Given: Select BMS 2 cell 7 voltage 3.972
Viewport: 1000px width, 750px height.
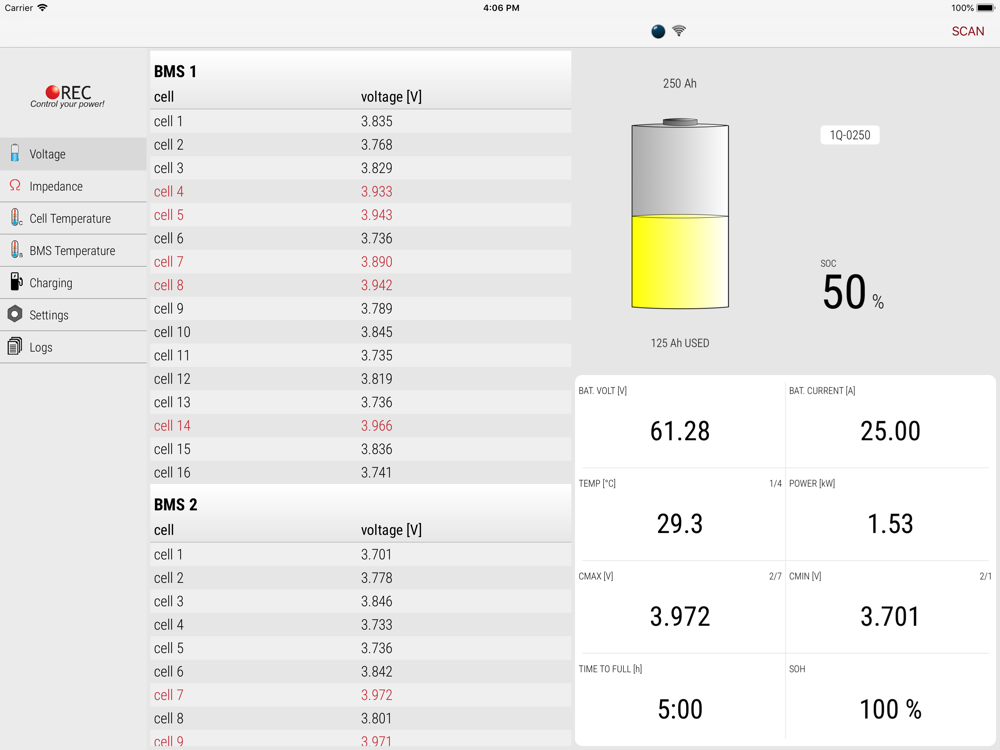Looking at the screenshot, I should 376,695.
